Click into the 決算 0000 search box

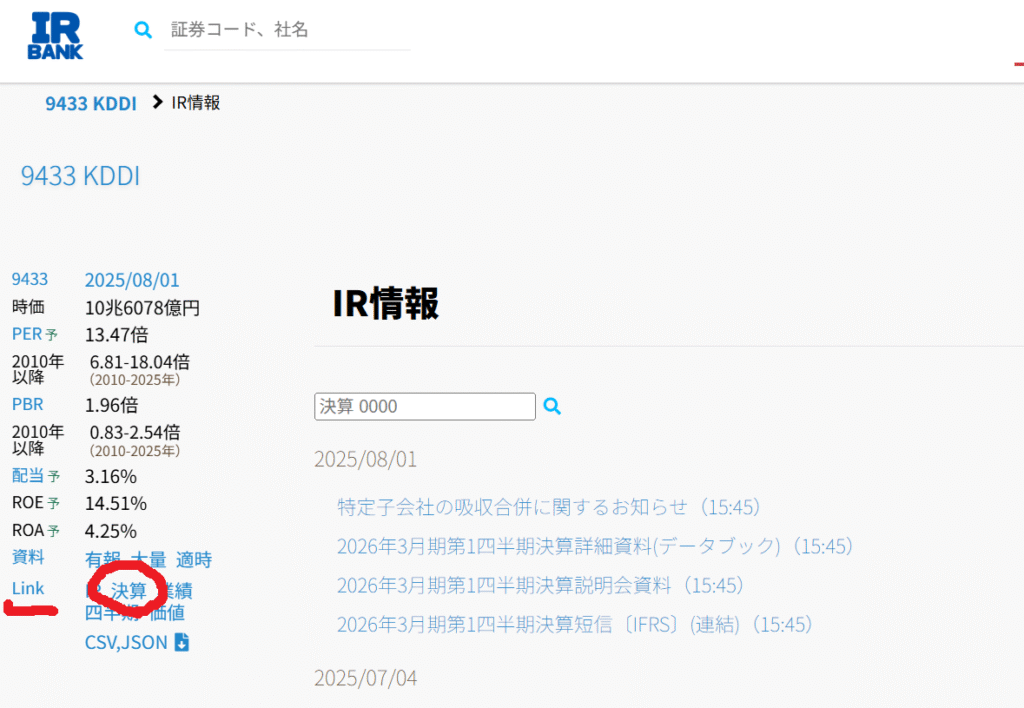424,406
